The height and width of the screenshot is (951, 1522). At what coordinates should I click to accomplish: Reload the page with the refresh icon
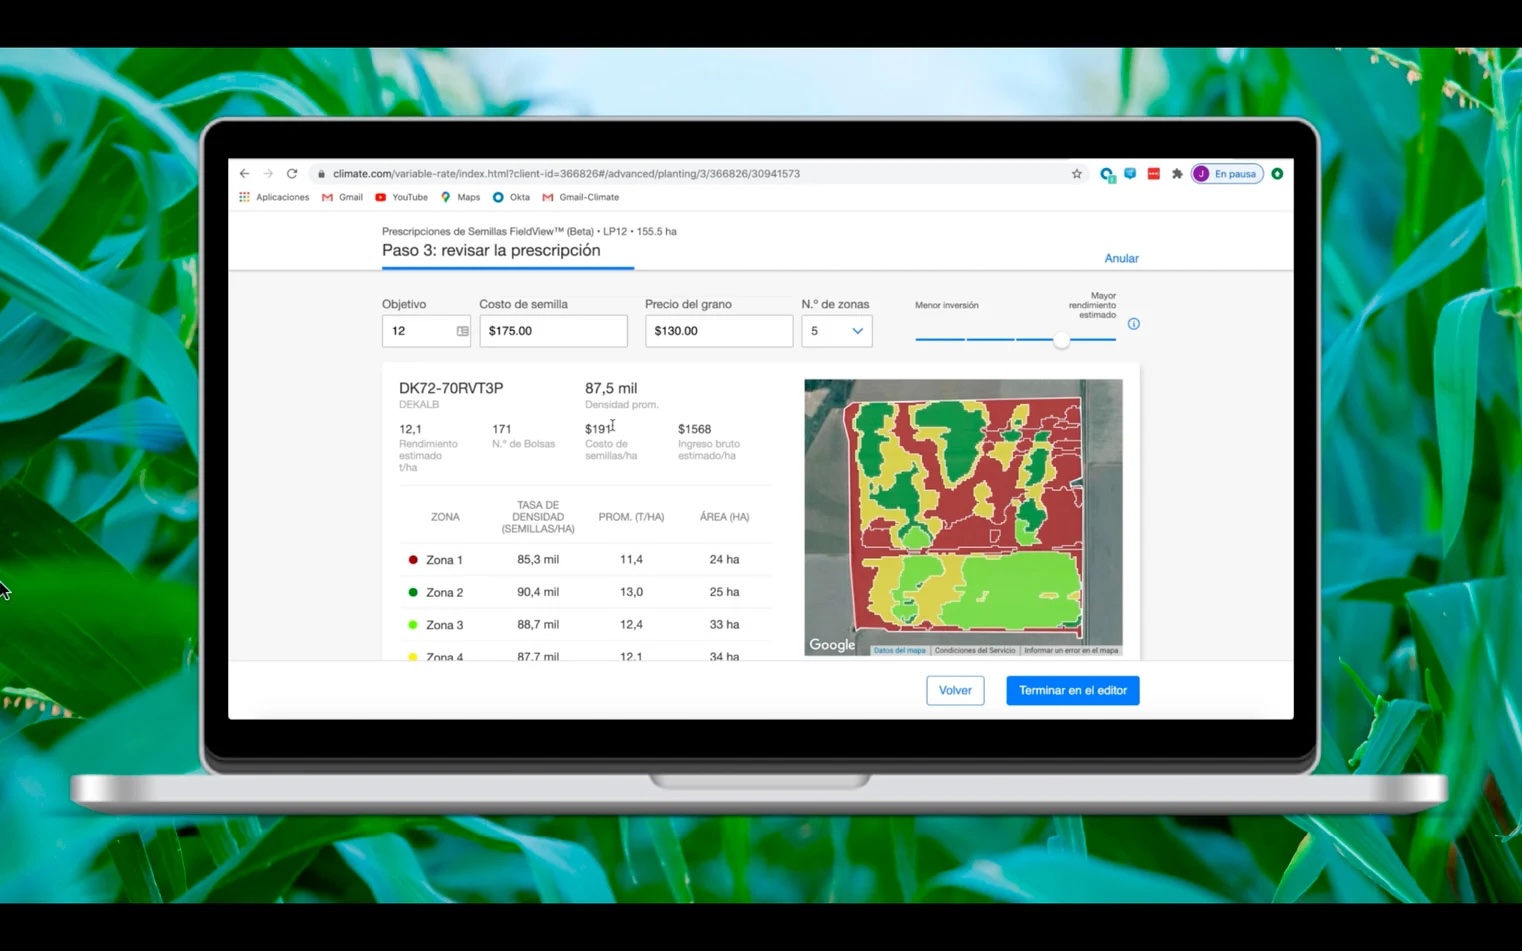292,173
